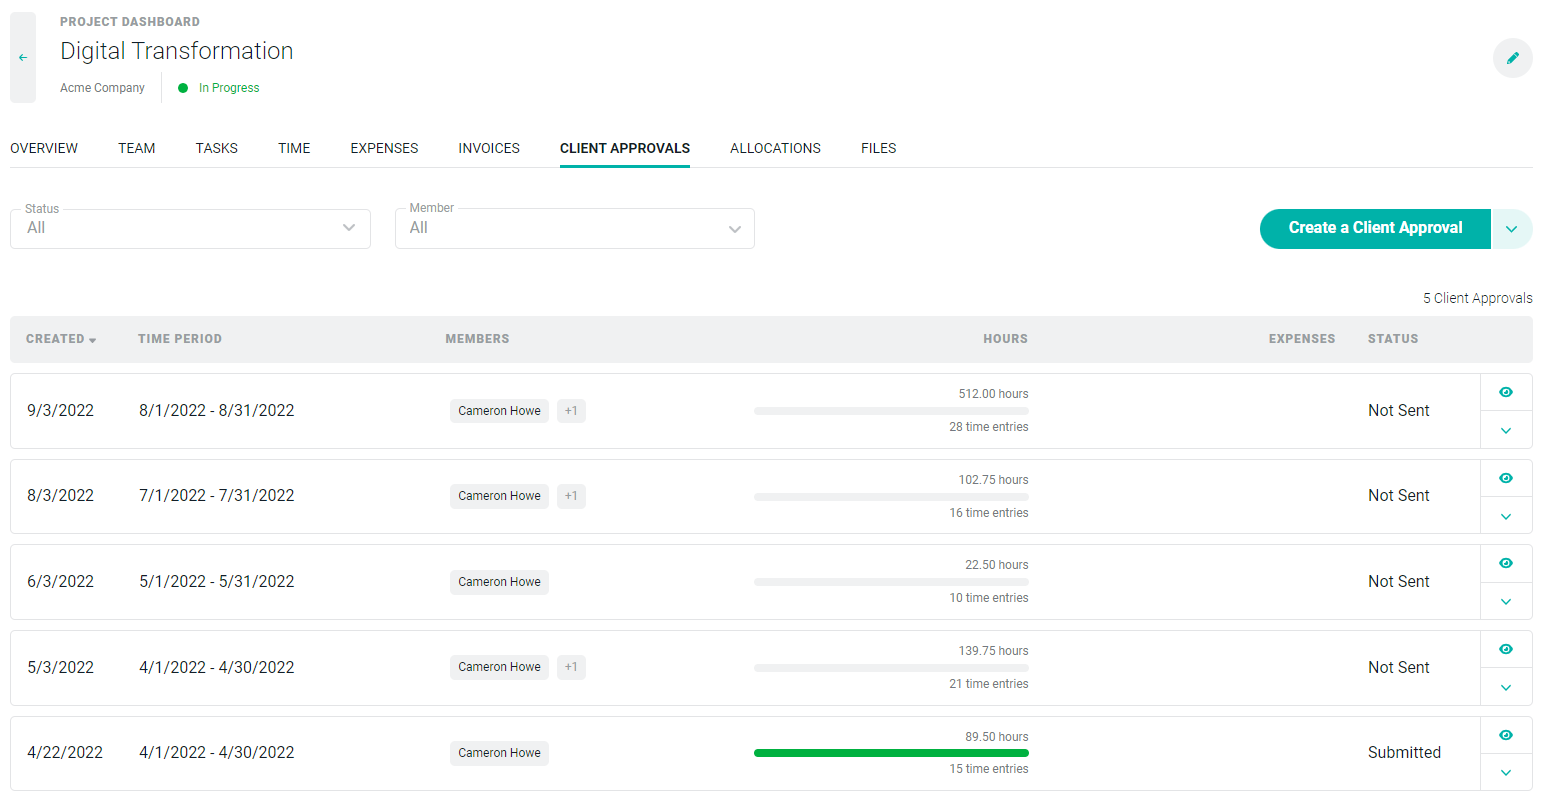Open the Time tab
The width and height of the screenshot is (1551, 802).
[x=294, y=148]
